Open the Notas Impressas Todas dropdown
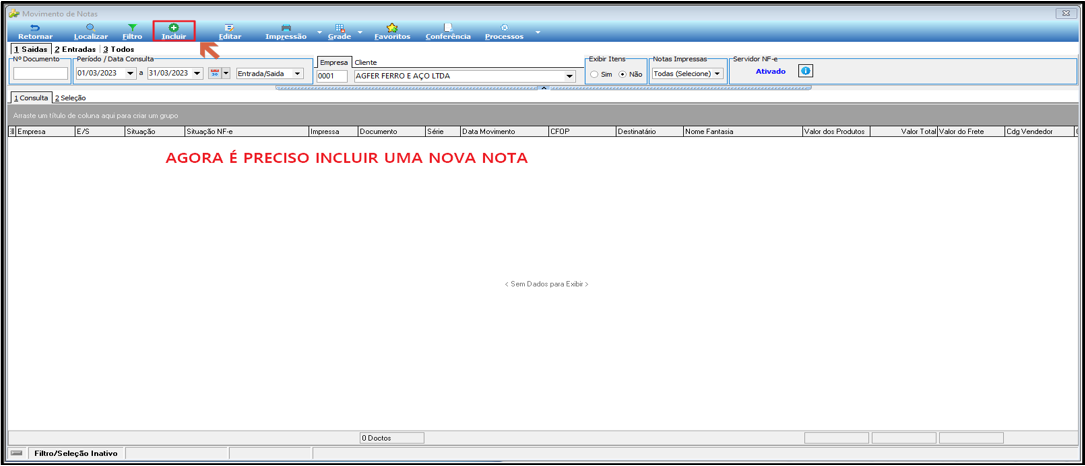 click(x=687, y=73)
